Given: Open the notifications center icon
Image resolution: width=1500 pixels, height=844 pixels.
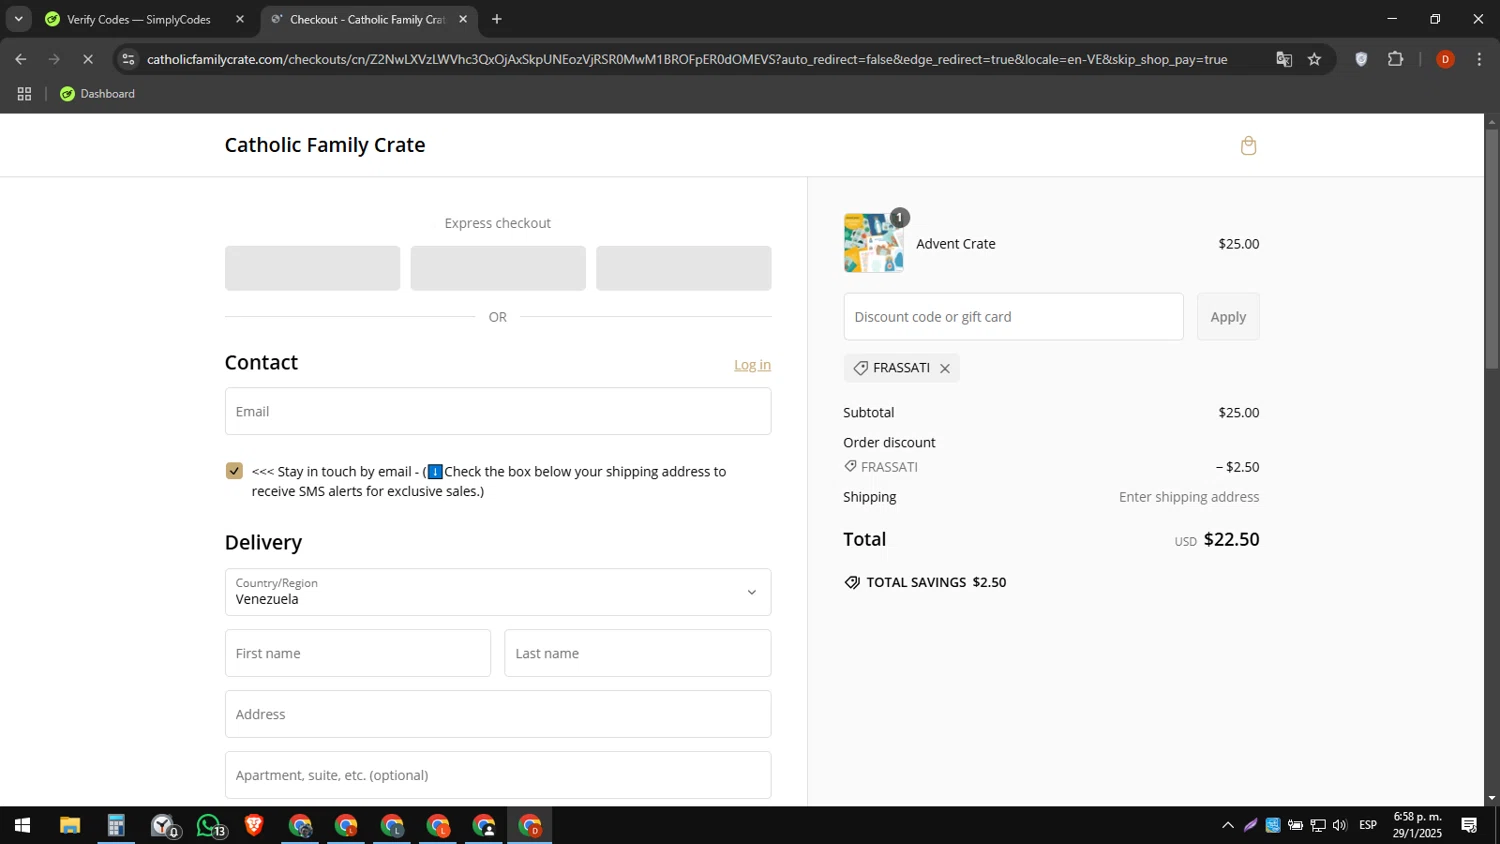Looking at the screenshot, I should point(1470,826).
